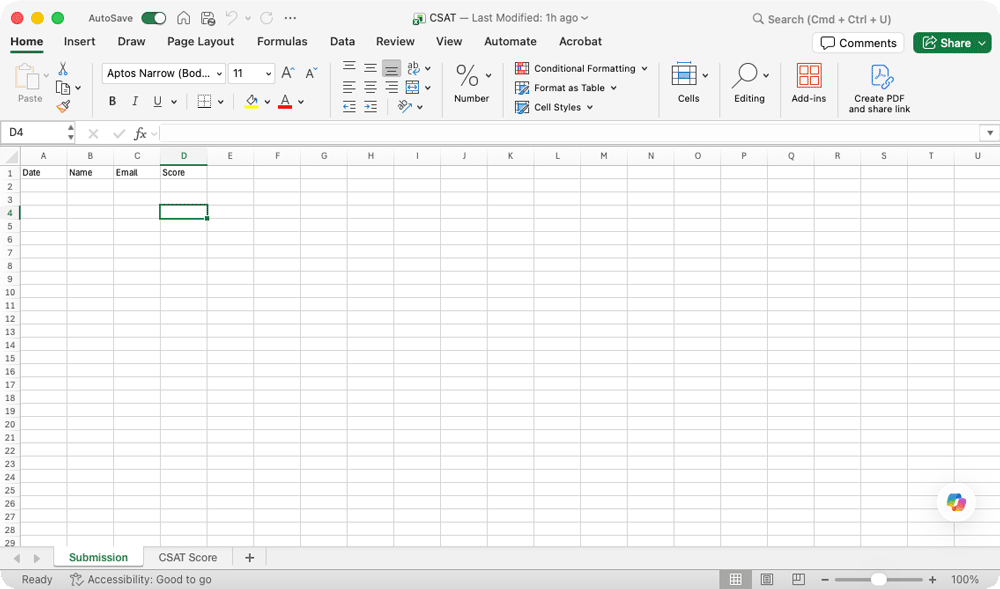1000x589 pixels.
Task: Zoom in with plus button
Action: (932, 579)
